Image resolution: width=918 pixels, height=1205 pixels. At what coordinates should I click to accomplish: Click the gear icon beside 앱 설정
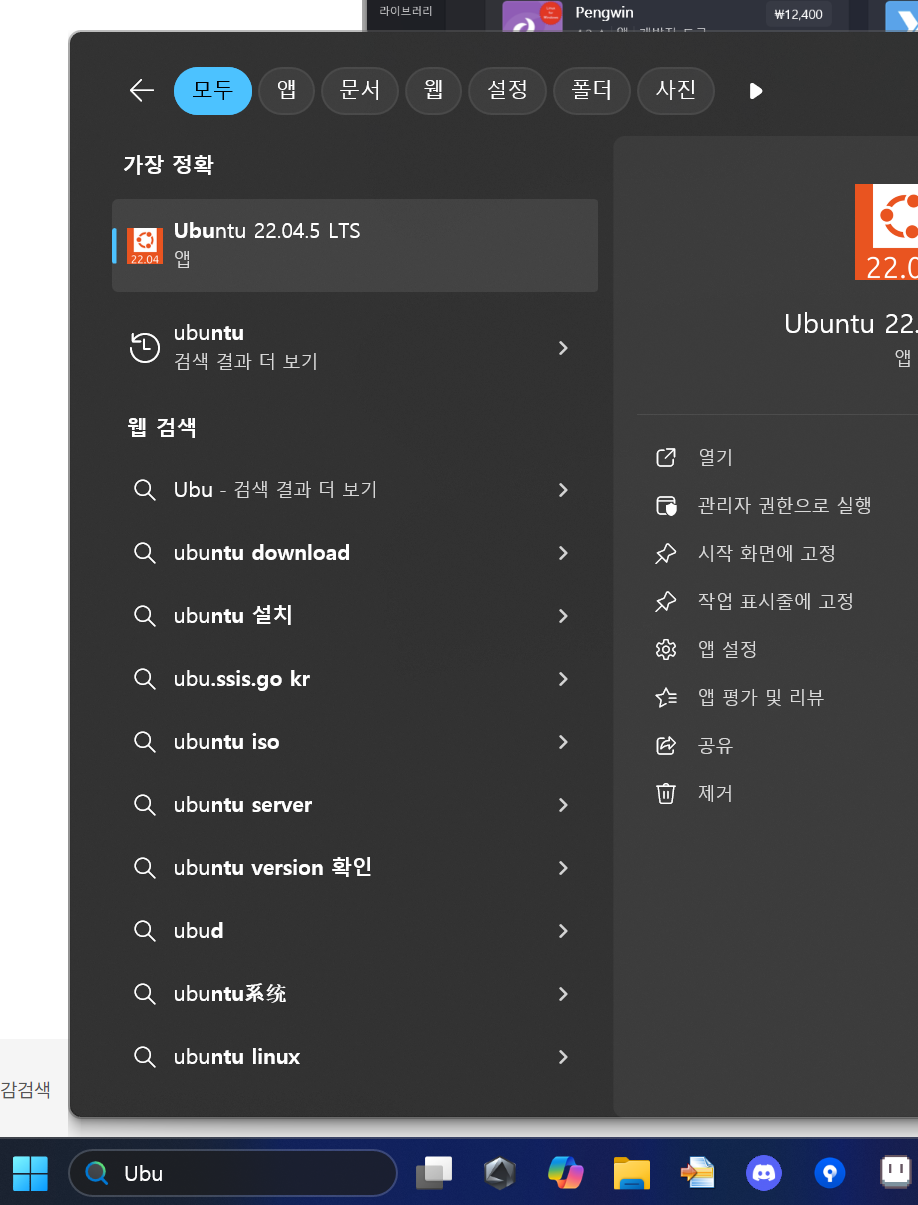coord(666,649)
